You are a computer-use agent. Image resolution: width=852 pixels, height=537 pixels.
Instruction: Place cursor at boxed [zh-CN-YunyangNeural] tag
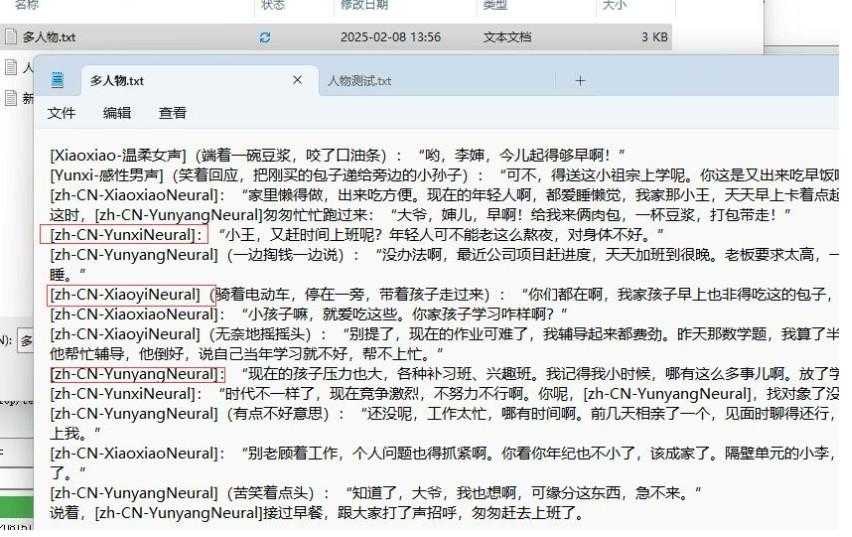point(135,374)
